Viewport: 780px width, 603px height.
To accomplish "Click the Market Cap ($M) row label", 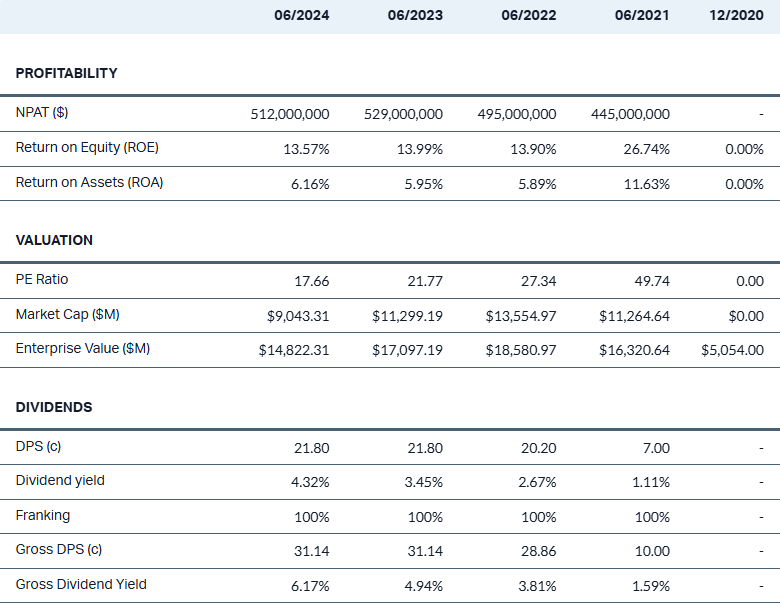I will pos(67,314).
